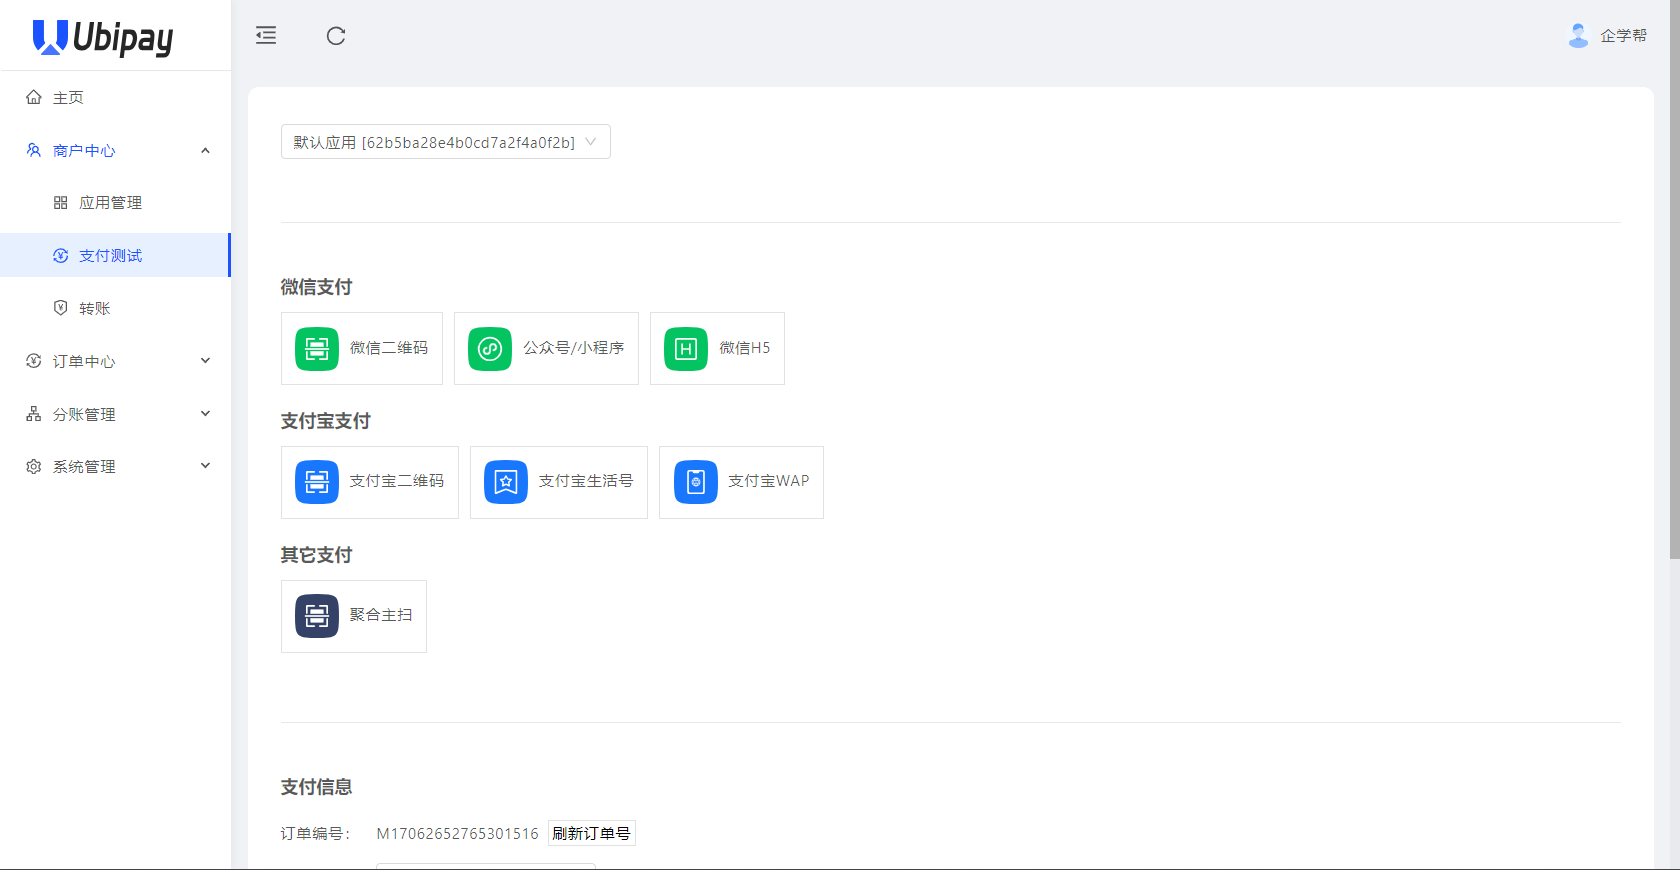Image resolution: width=1680 pixels, height=870 pixels.
Task: Click the order icon beside 订单中心
Action: click(x=34, y=361)
